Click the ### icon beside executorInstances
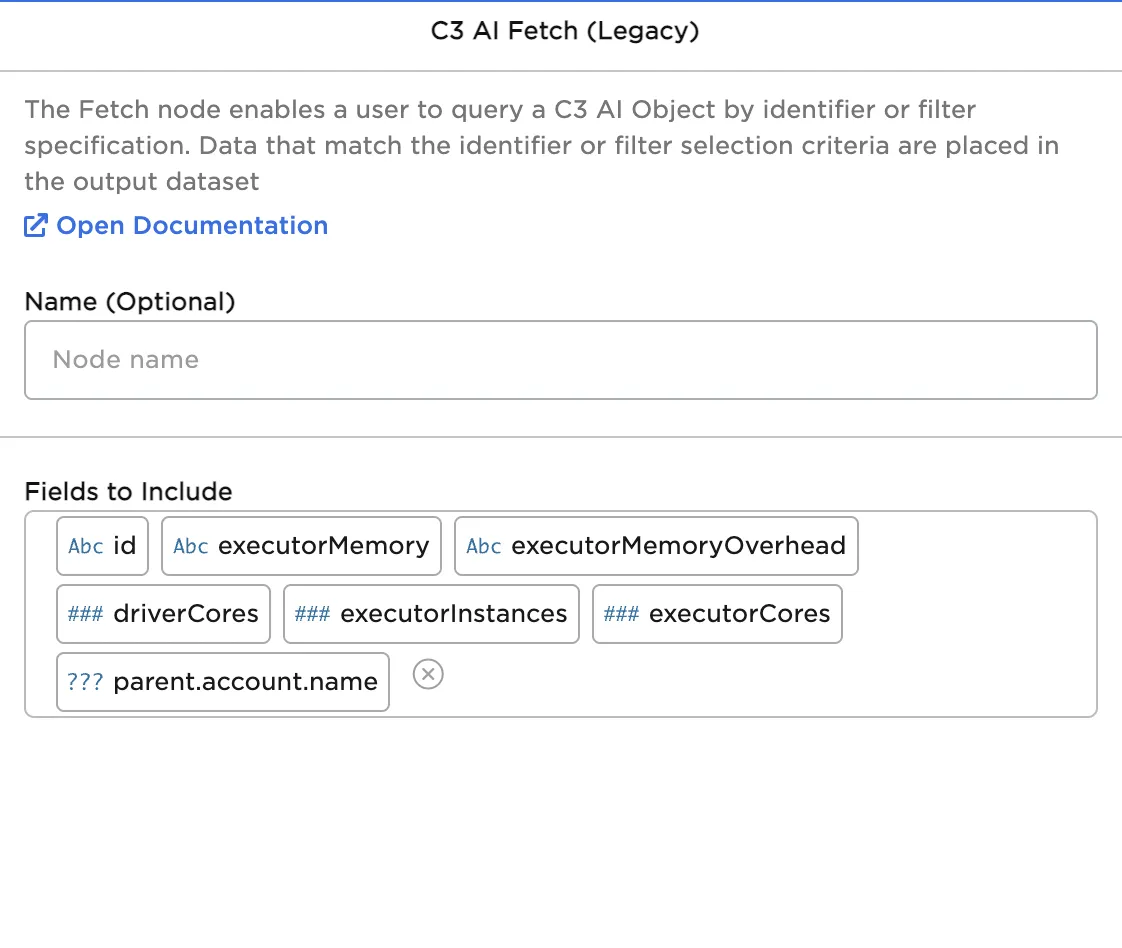Viewport: 1122px width, 948px height. 312,614
